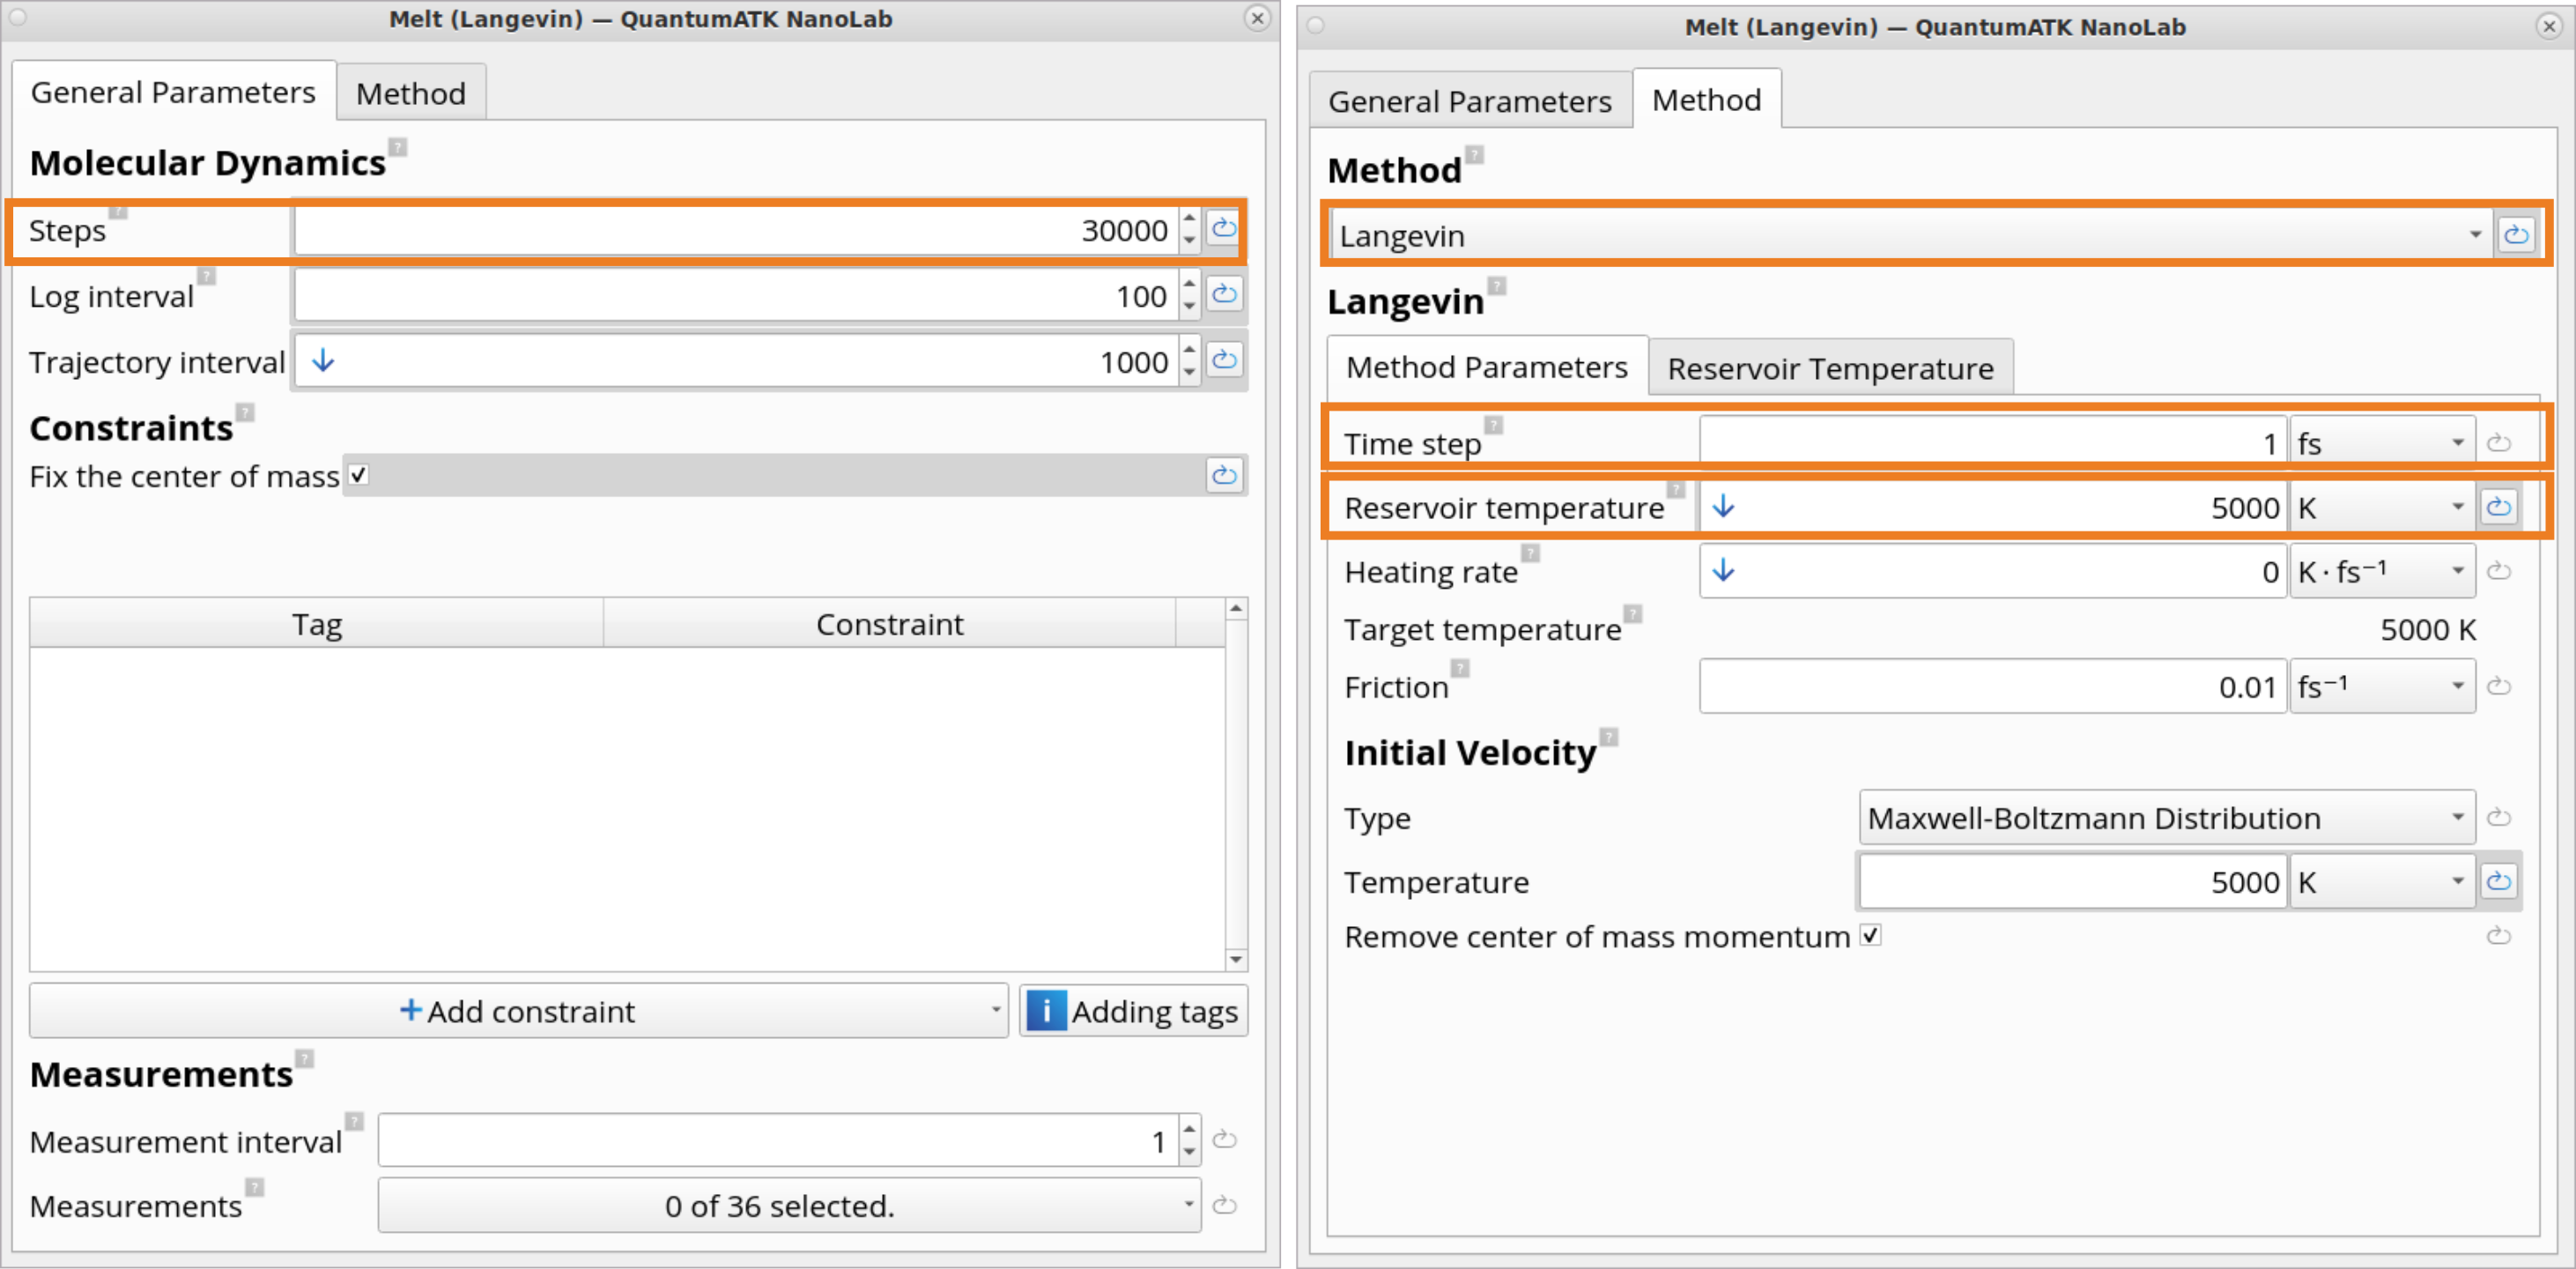The width and height of the screenshot is (2576, 1269).
Task: Click the blue arrow in Reservoir temperature field
Action: [x=1723, y=507]
